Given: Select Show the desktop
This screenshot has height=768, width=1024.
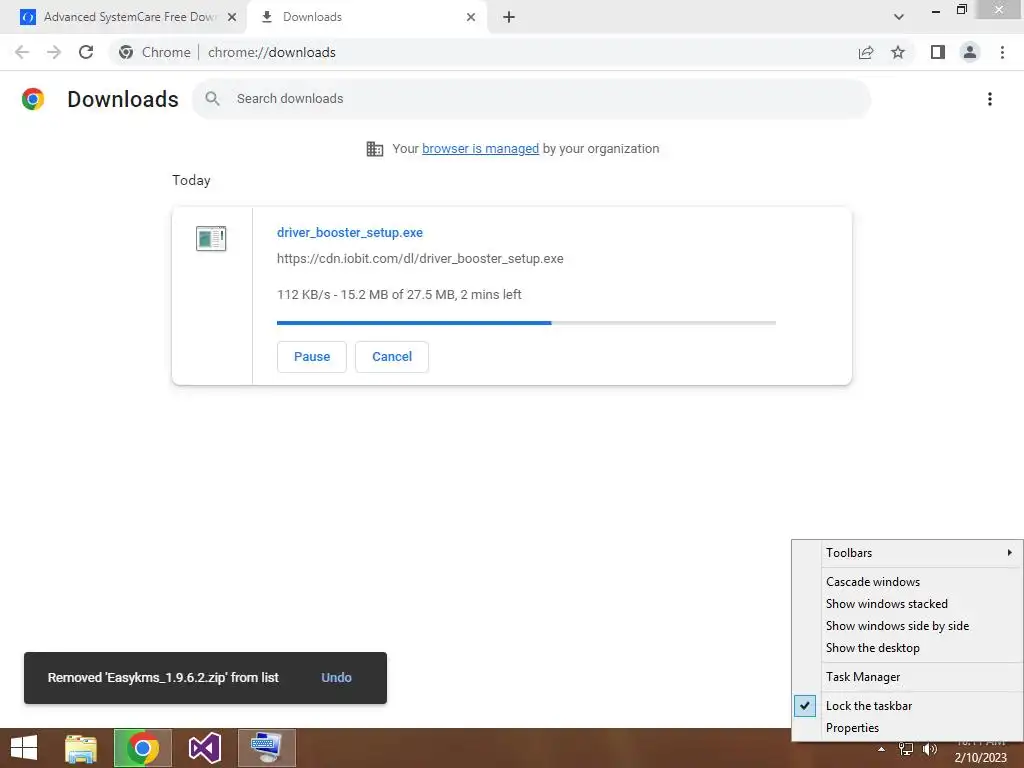Looking at the screenshot, I should click(872, 648).
